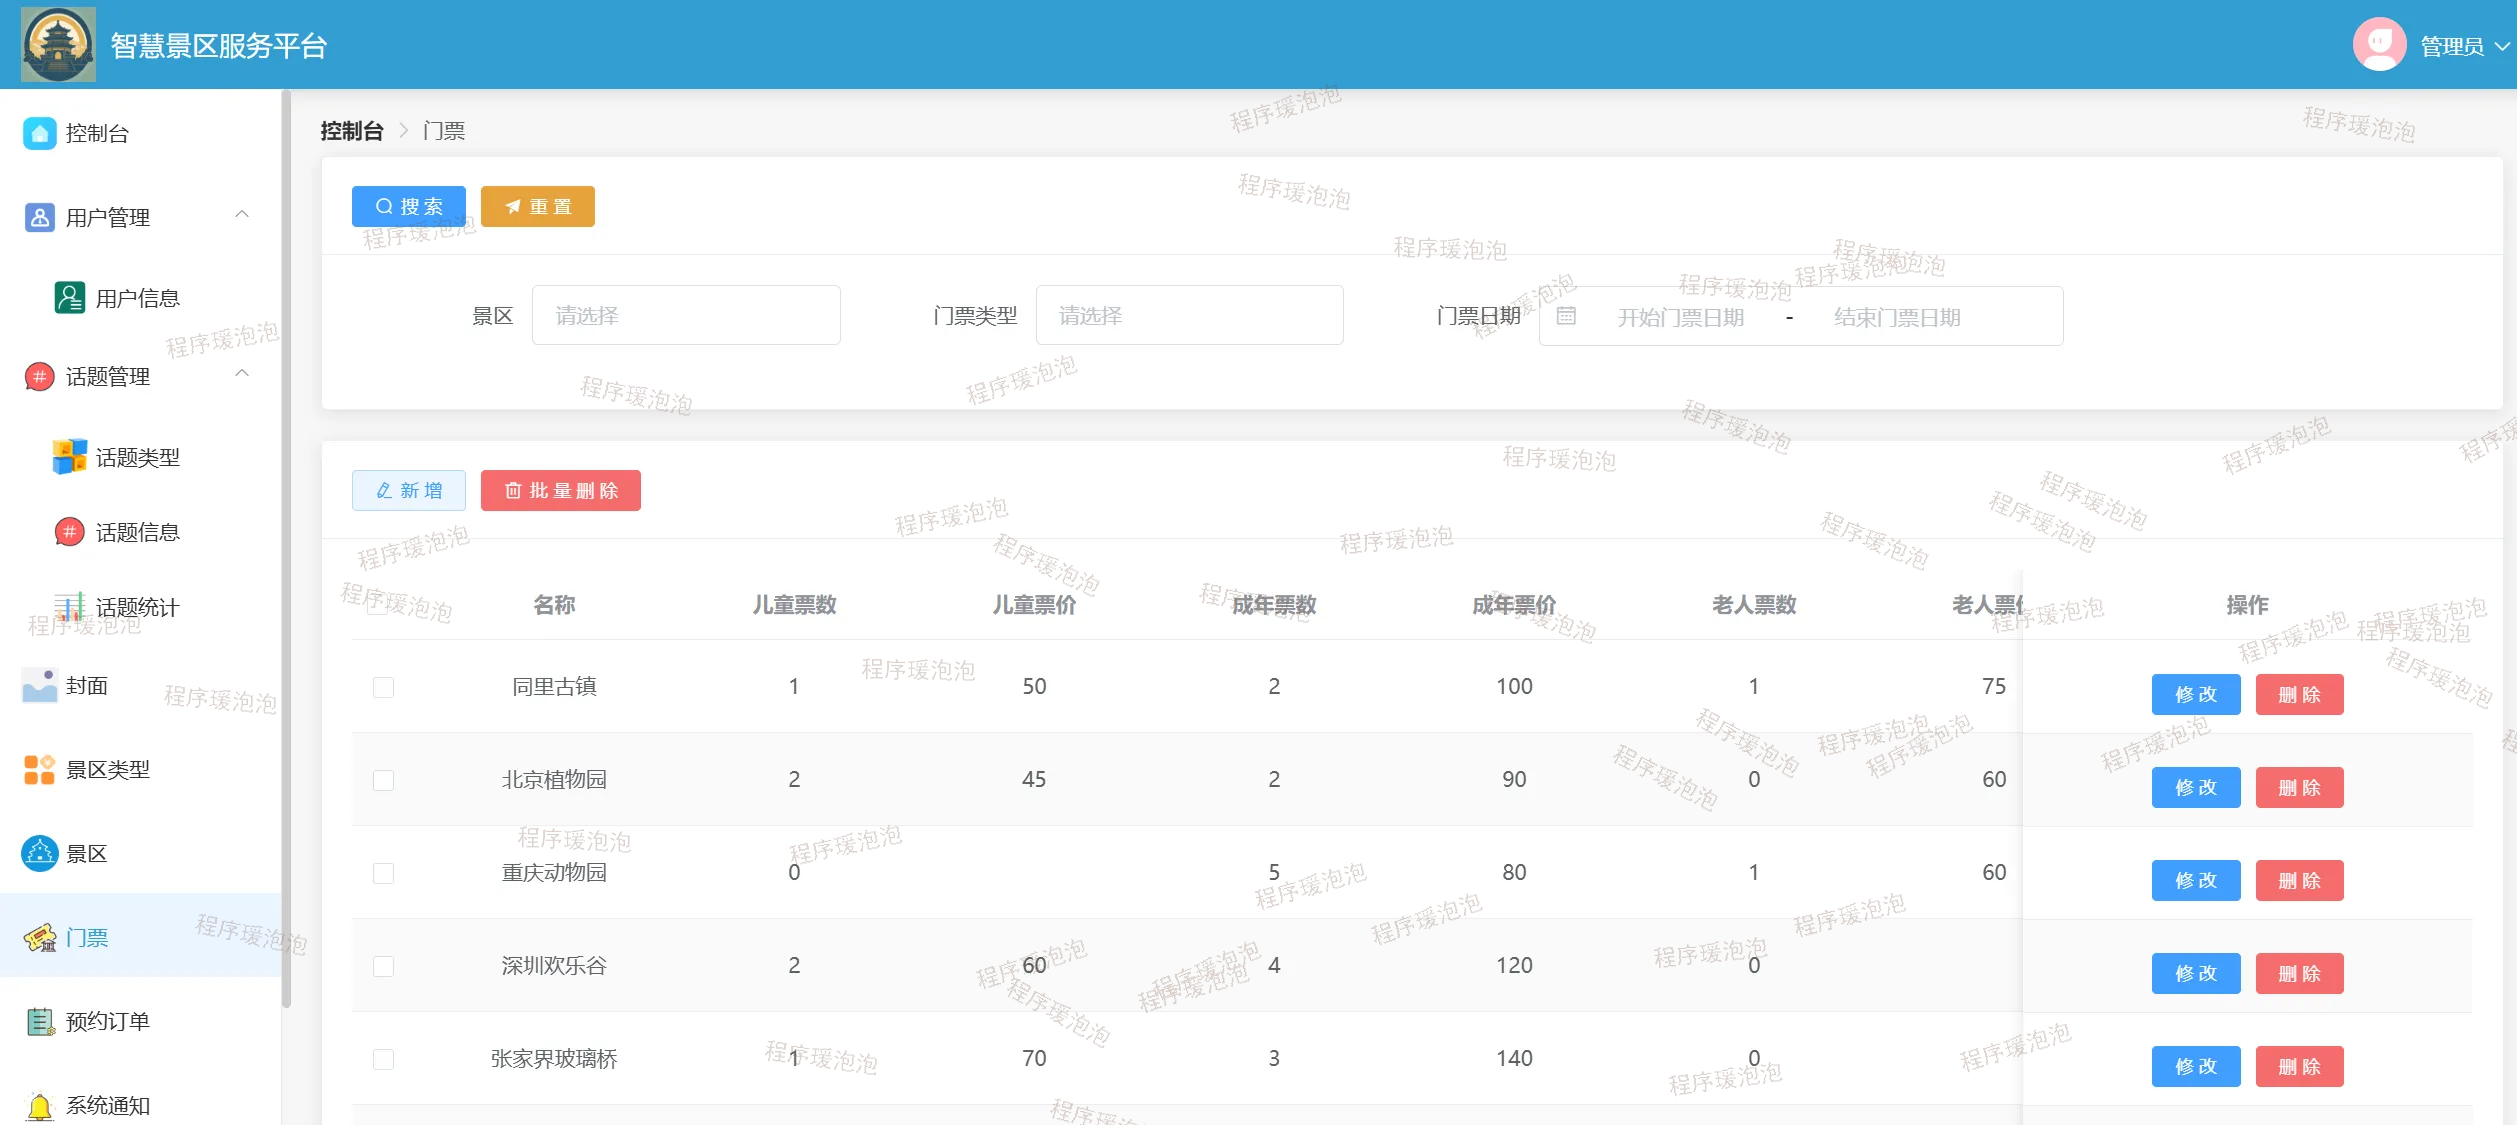Click the 控制台 home icon in sidebar
This screenshot has width=2517, height=1125.
click(x=39, y=133)
